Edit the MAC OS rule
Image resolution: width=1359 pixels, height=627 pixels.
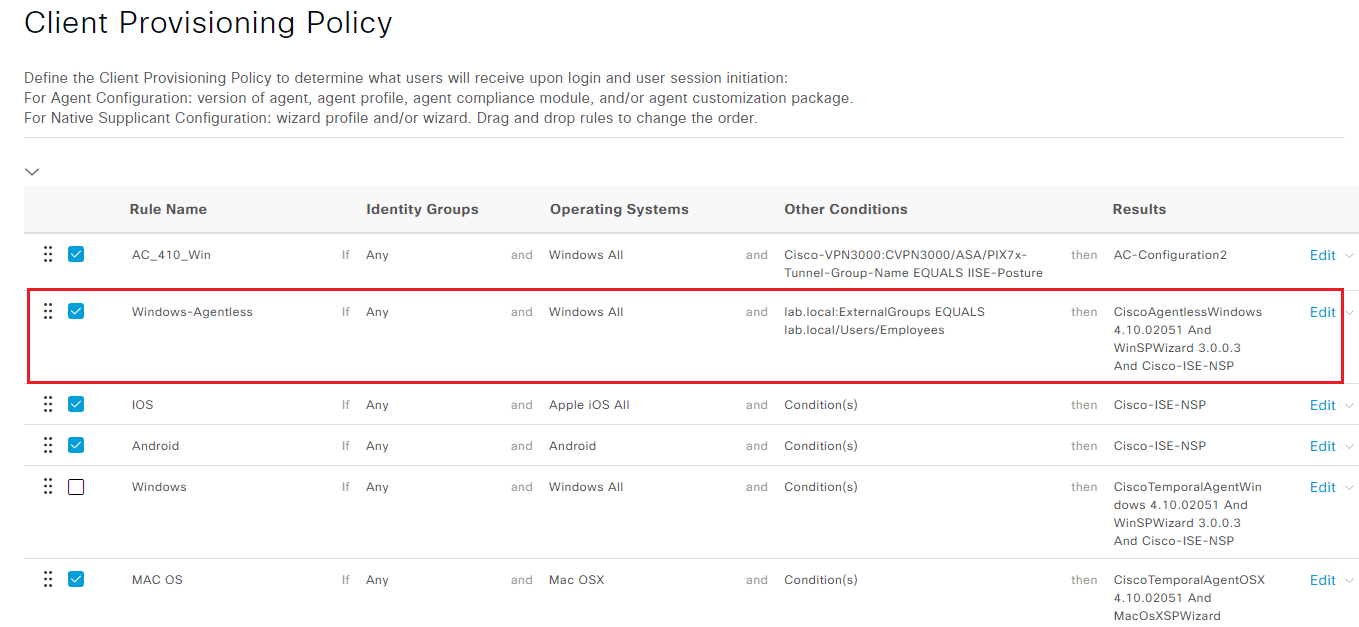click(x=1322, y=580)
